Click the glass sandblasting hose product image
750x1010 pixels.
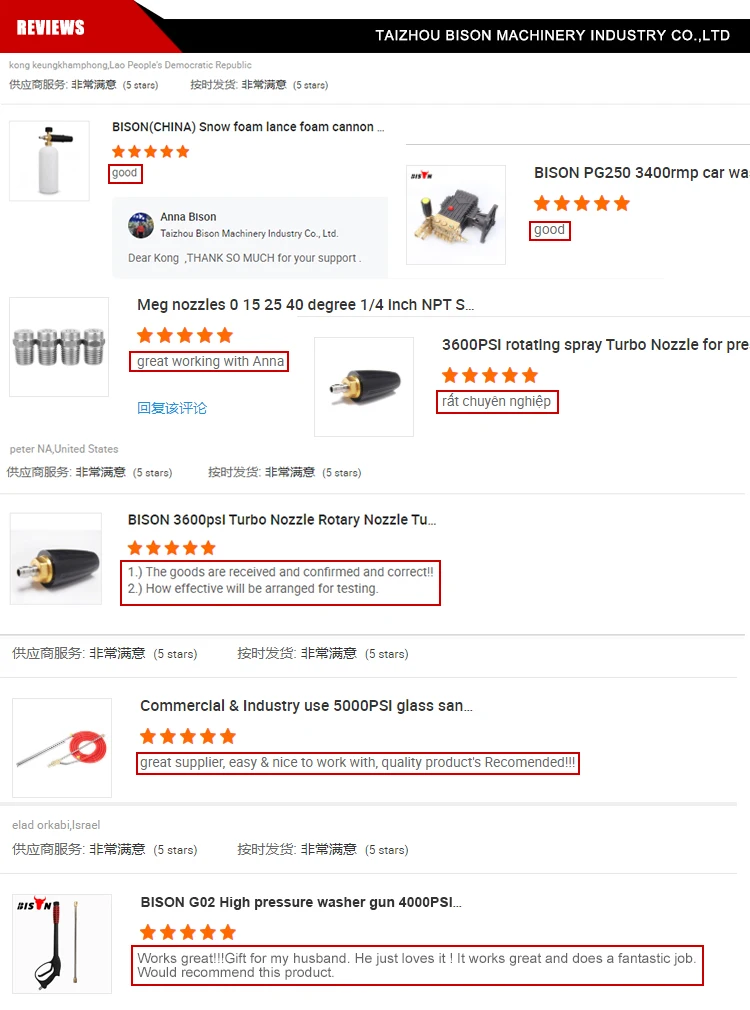point(62,748)
